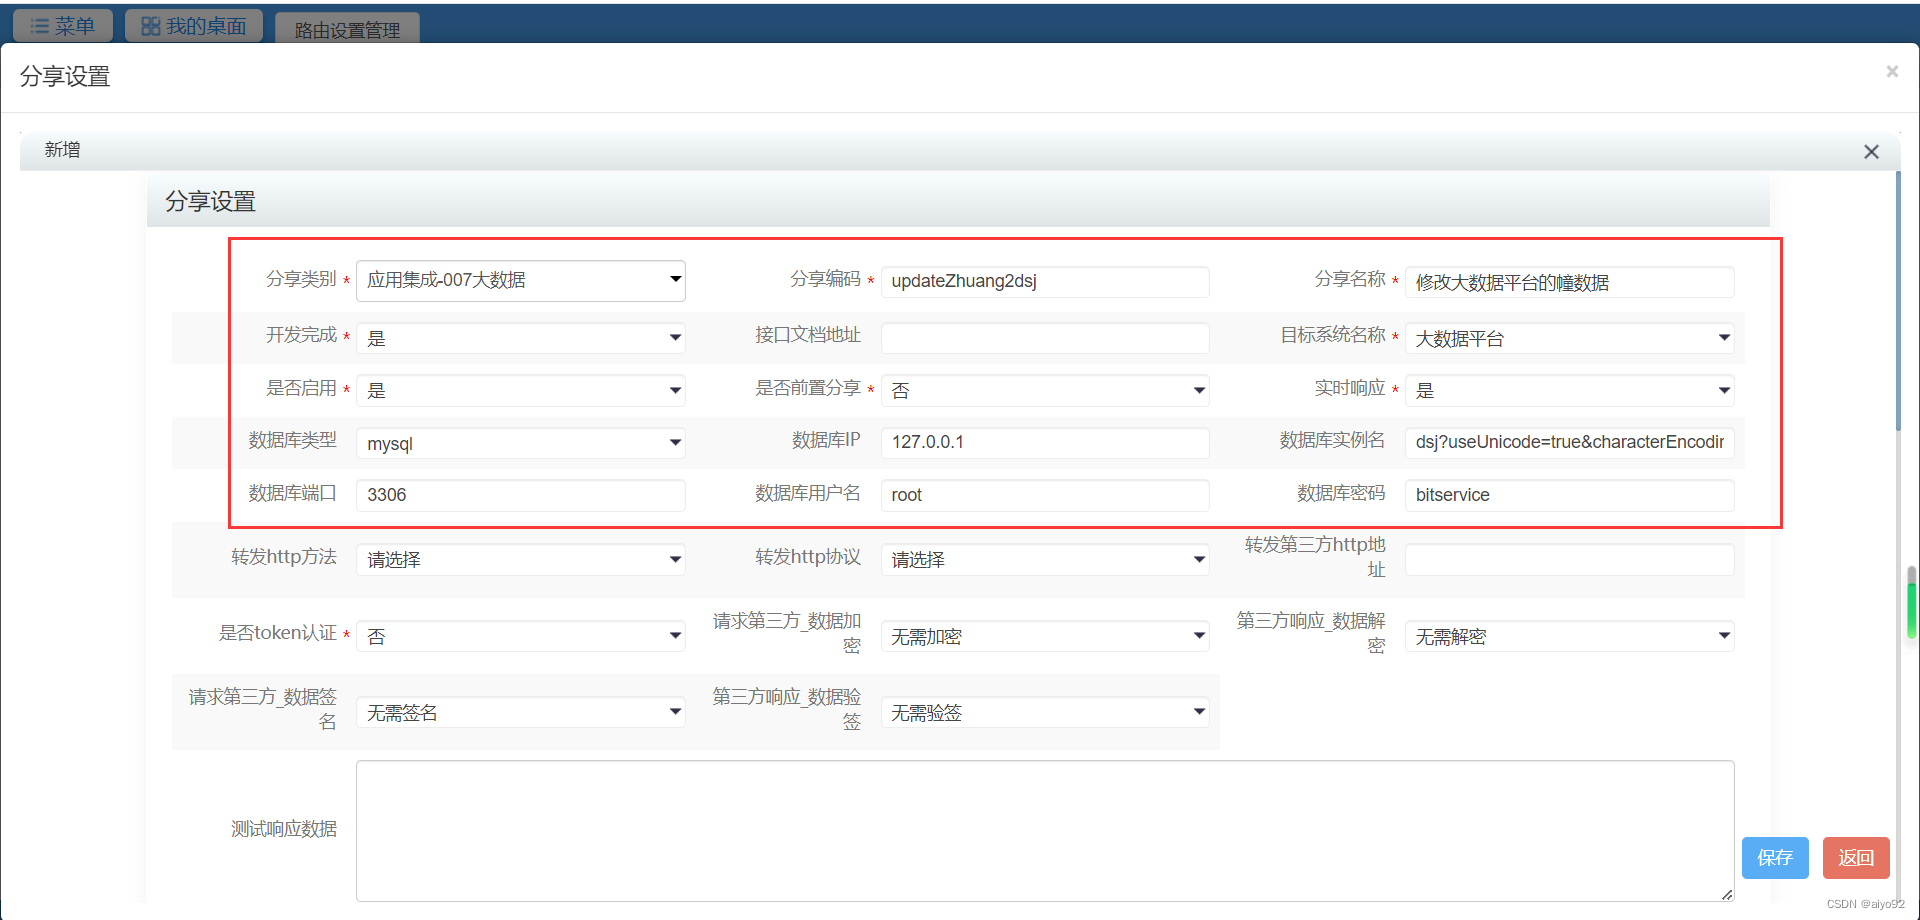Open the 数据库类型 mysql dropdown

click(x=521, y=443)
